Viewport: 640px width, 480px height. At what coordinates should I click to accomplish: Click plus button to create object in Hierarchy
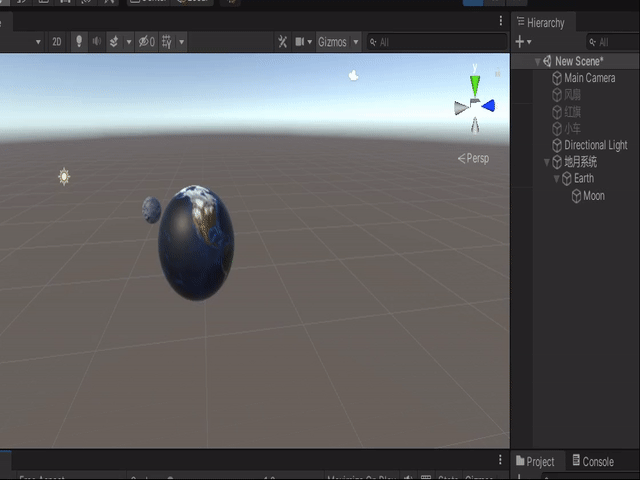point(520,42)
